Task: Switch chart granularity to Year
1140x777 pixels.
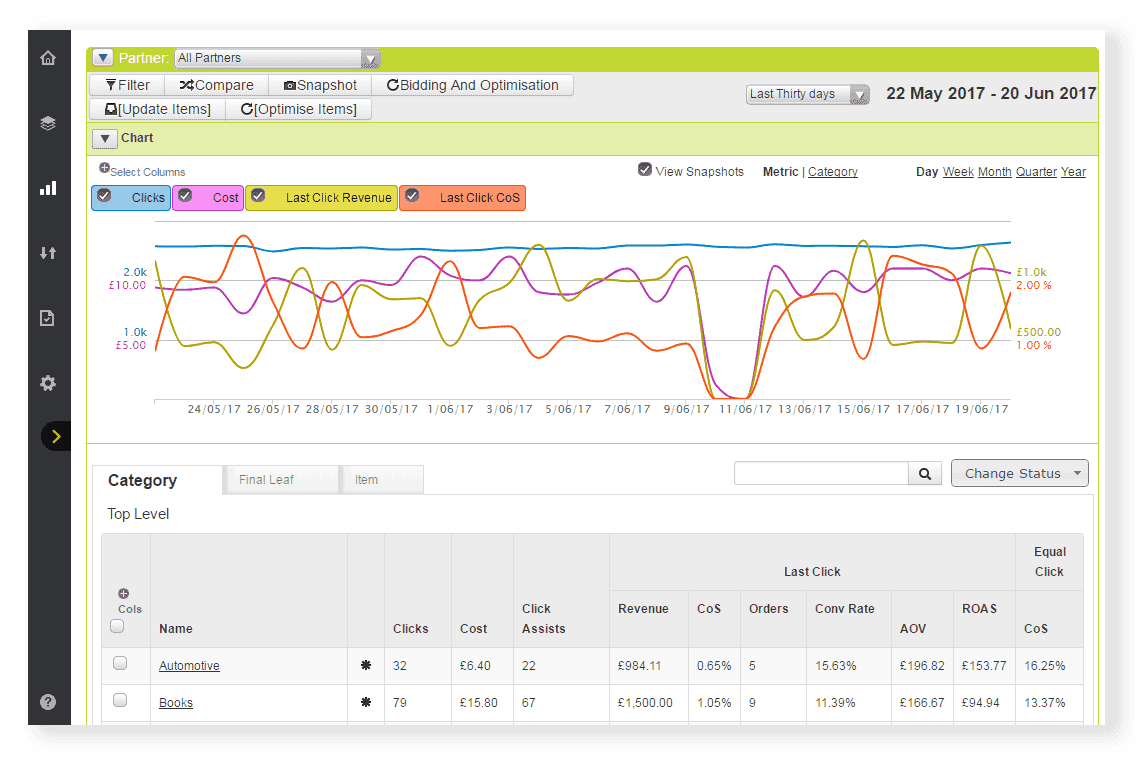Action: [1072, 172]
